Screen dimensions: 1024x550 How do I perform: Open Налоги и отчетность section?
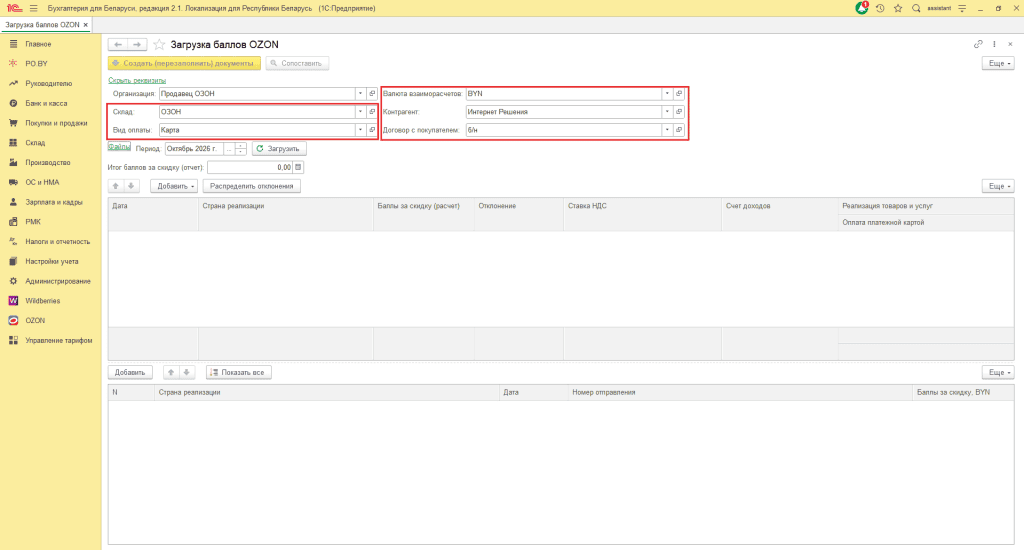click(x=57, y=242)
